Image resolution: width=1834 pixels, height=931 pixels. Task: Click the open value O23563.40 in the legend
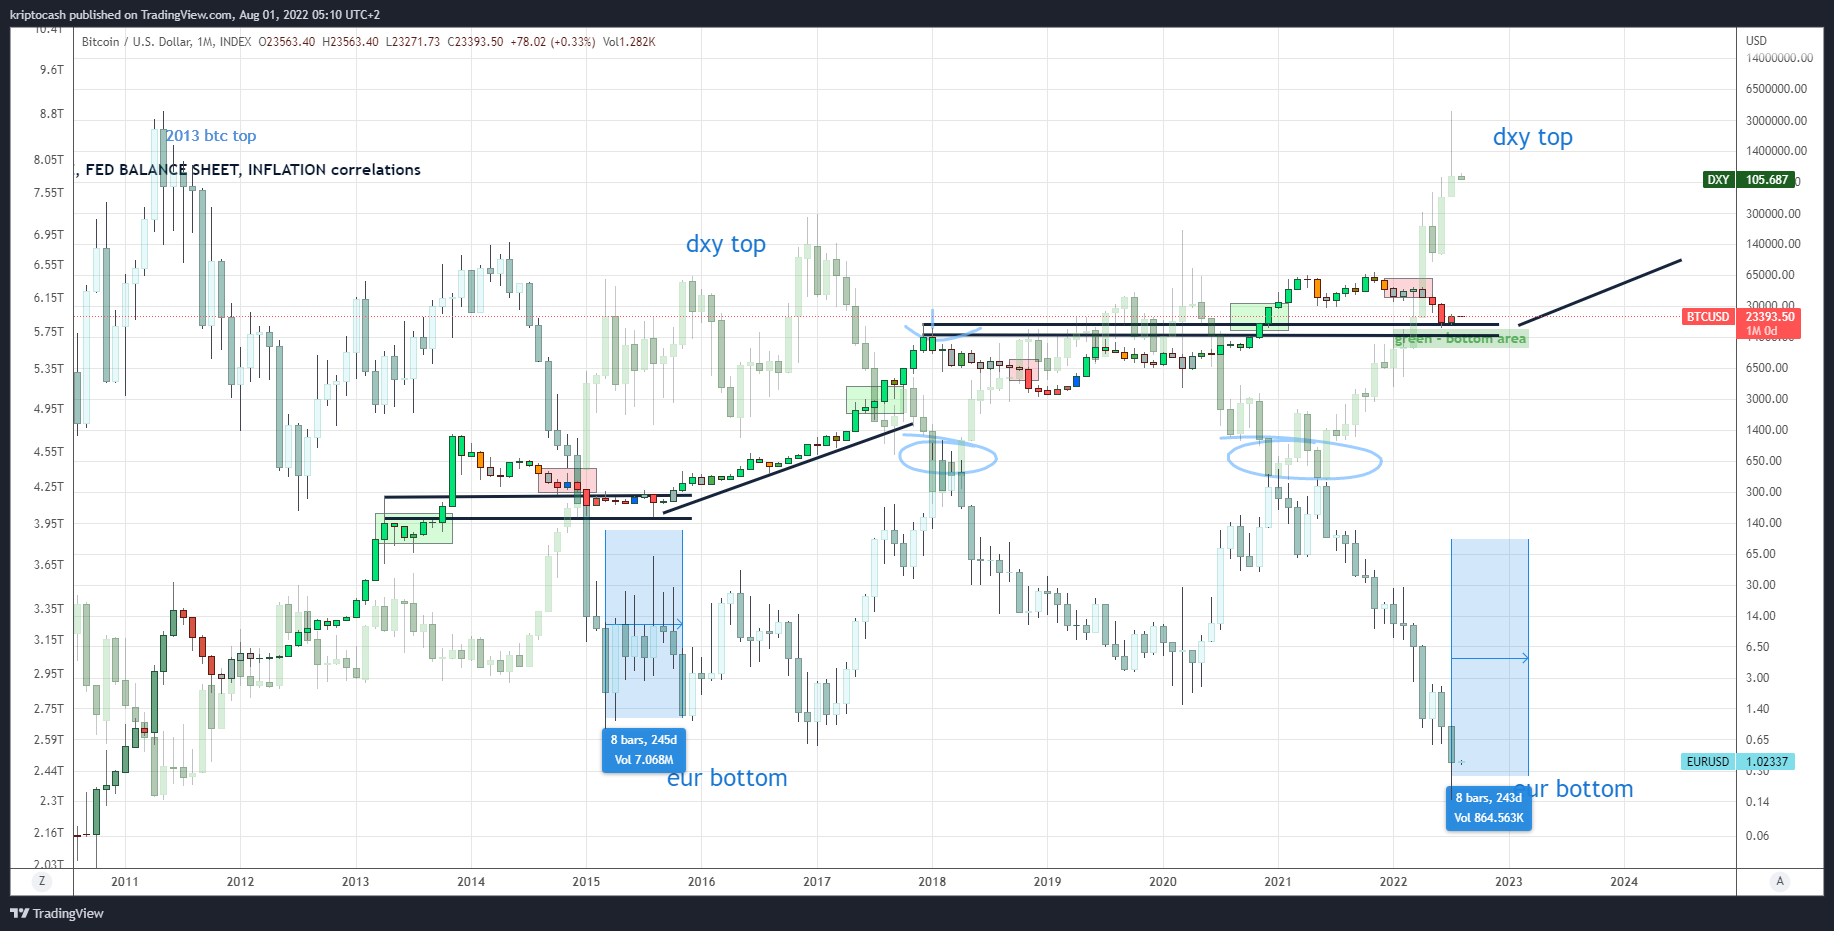(x=287, y=42)
